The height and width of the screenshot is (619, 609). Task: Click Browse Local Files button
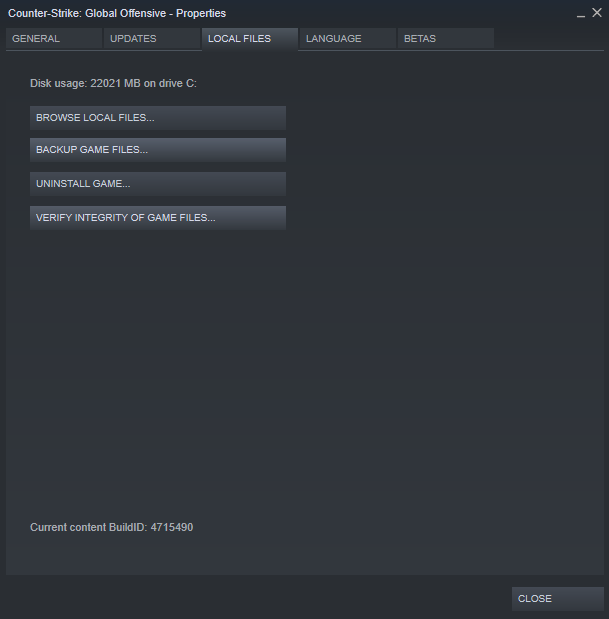coord(158,118)
